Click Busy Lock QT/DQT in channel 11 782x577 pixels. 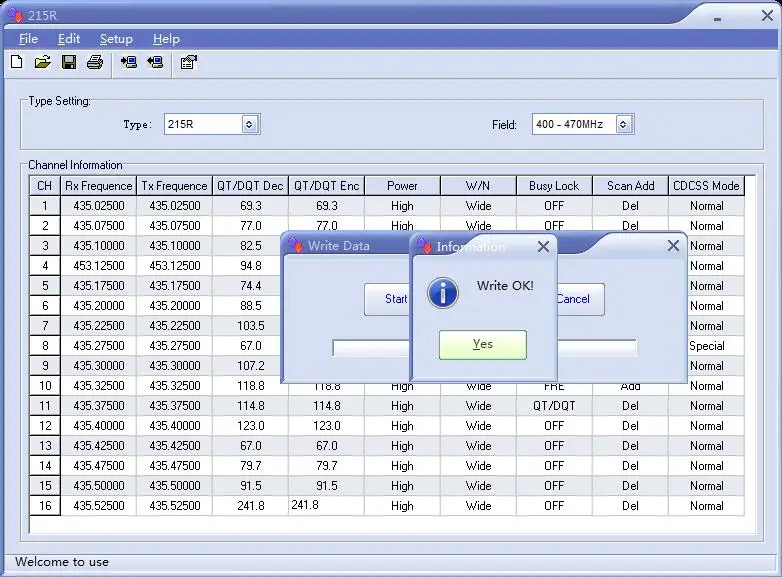(x=554, y=405)
